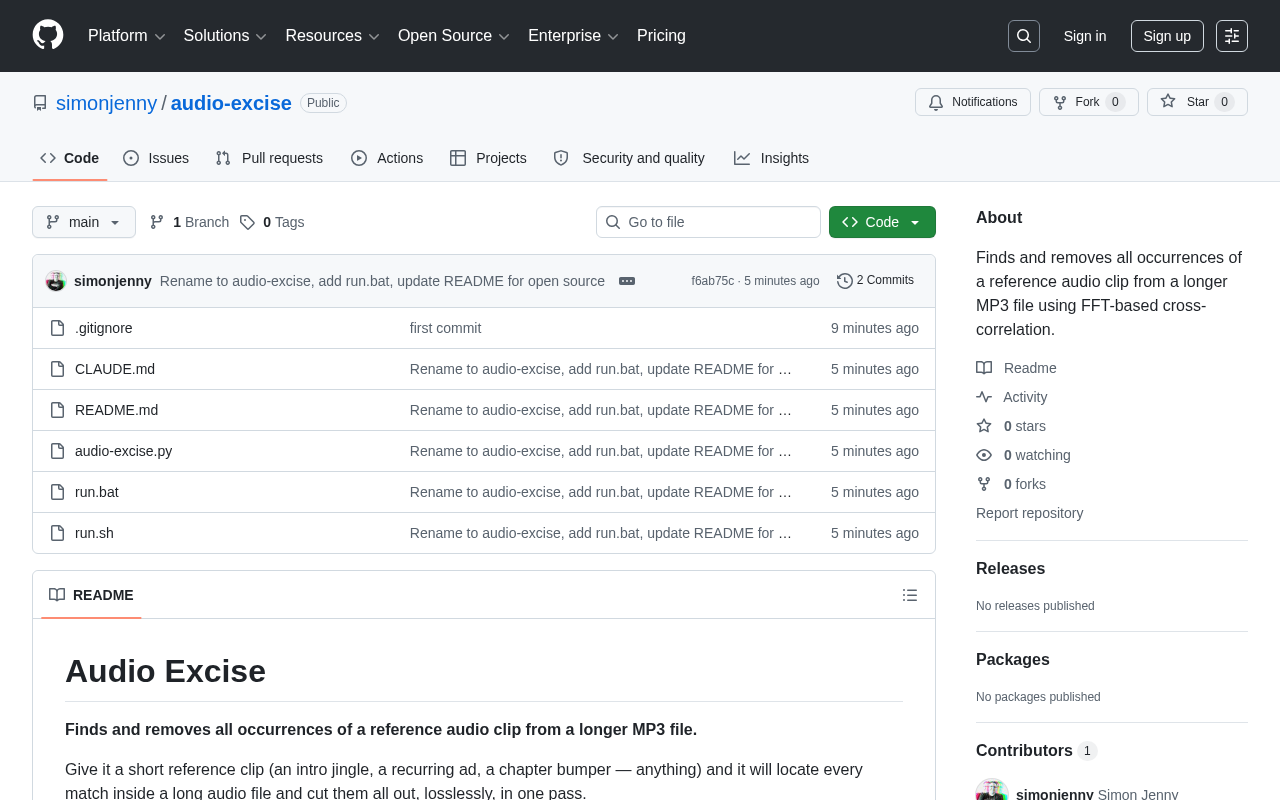View the 0 watching link

click(x=1023, y=455)
